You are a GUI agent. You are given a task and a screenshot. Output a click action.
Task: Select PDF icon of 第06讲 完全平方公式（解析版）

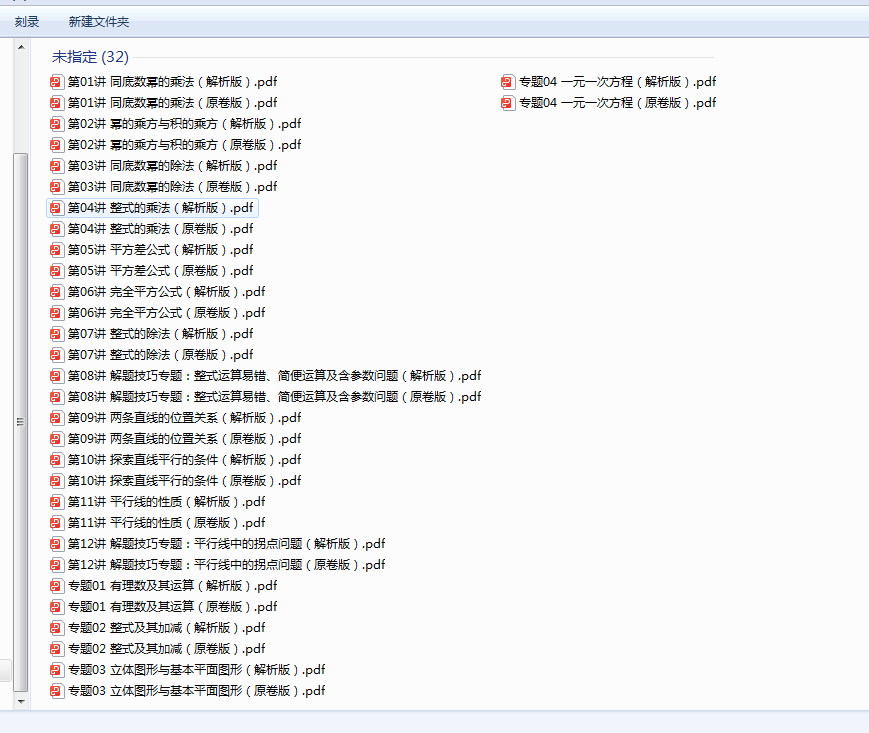(x=57, y=292)
